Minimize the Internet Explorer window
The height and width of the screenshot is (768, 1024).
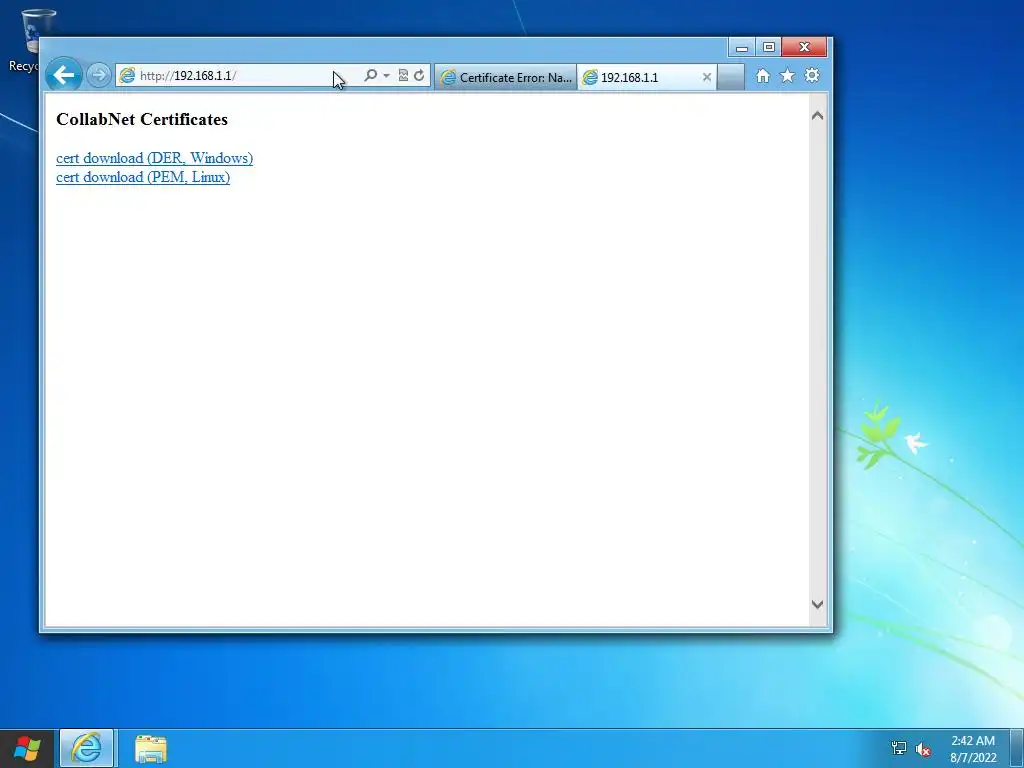(741, 47)
